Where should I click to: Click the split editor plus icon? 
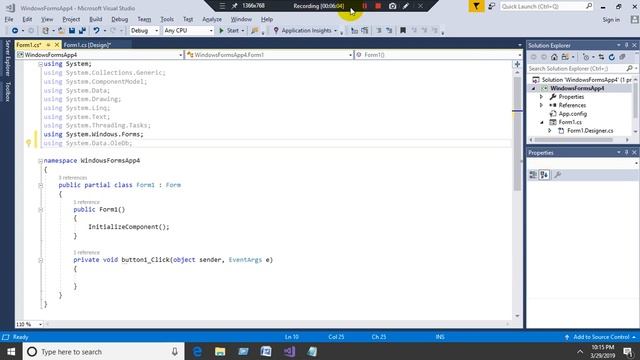coord(517,64)
